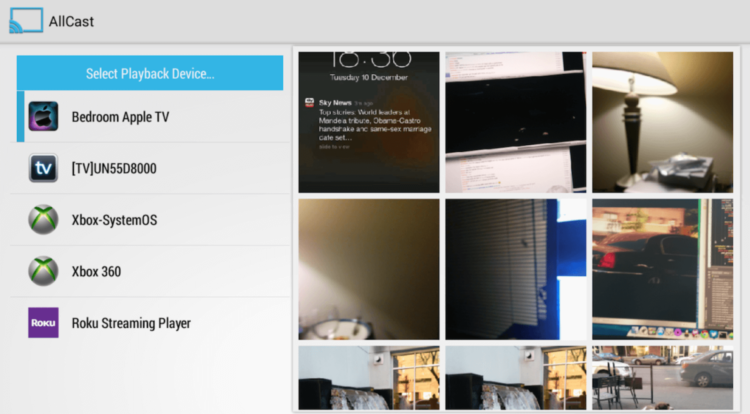The width and height of the screenshot is (750, 414).
Task: Click the Xbox 360 green logo icon
Action: pyautogui.click(x=43, y=271)
